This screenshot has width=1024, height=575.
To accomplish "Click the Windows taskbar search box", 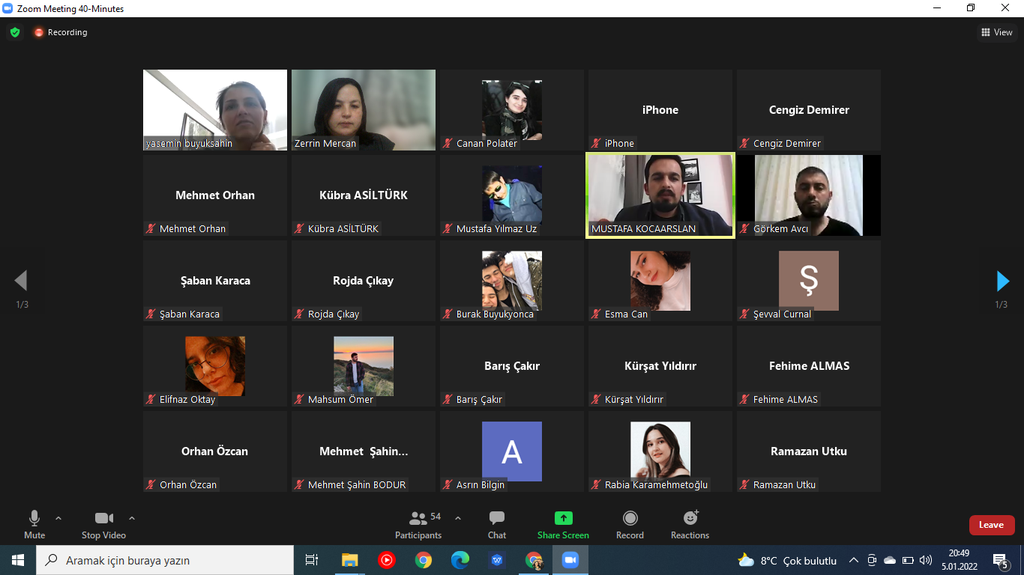I will (x=165, y=560).
